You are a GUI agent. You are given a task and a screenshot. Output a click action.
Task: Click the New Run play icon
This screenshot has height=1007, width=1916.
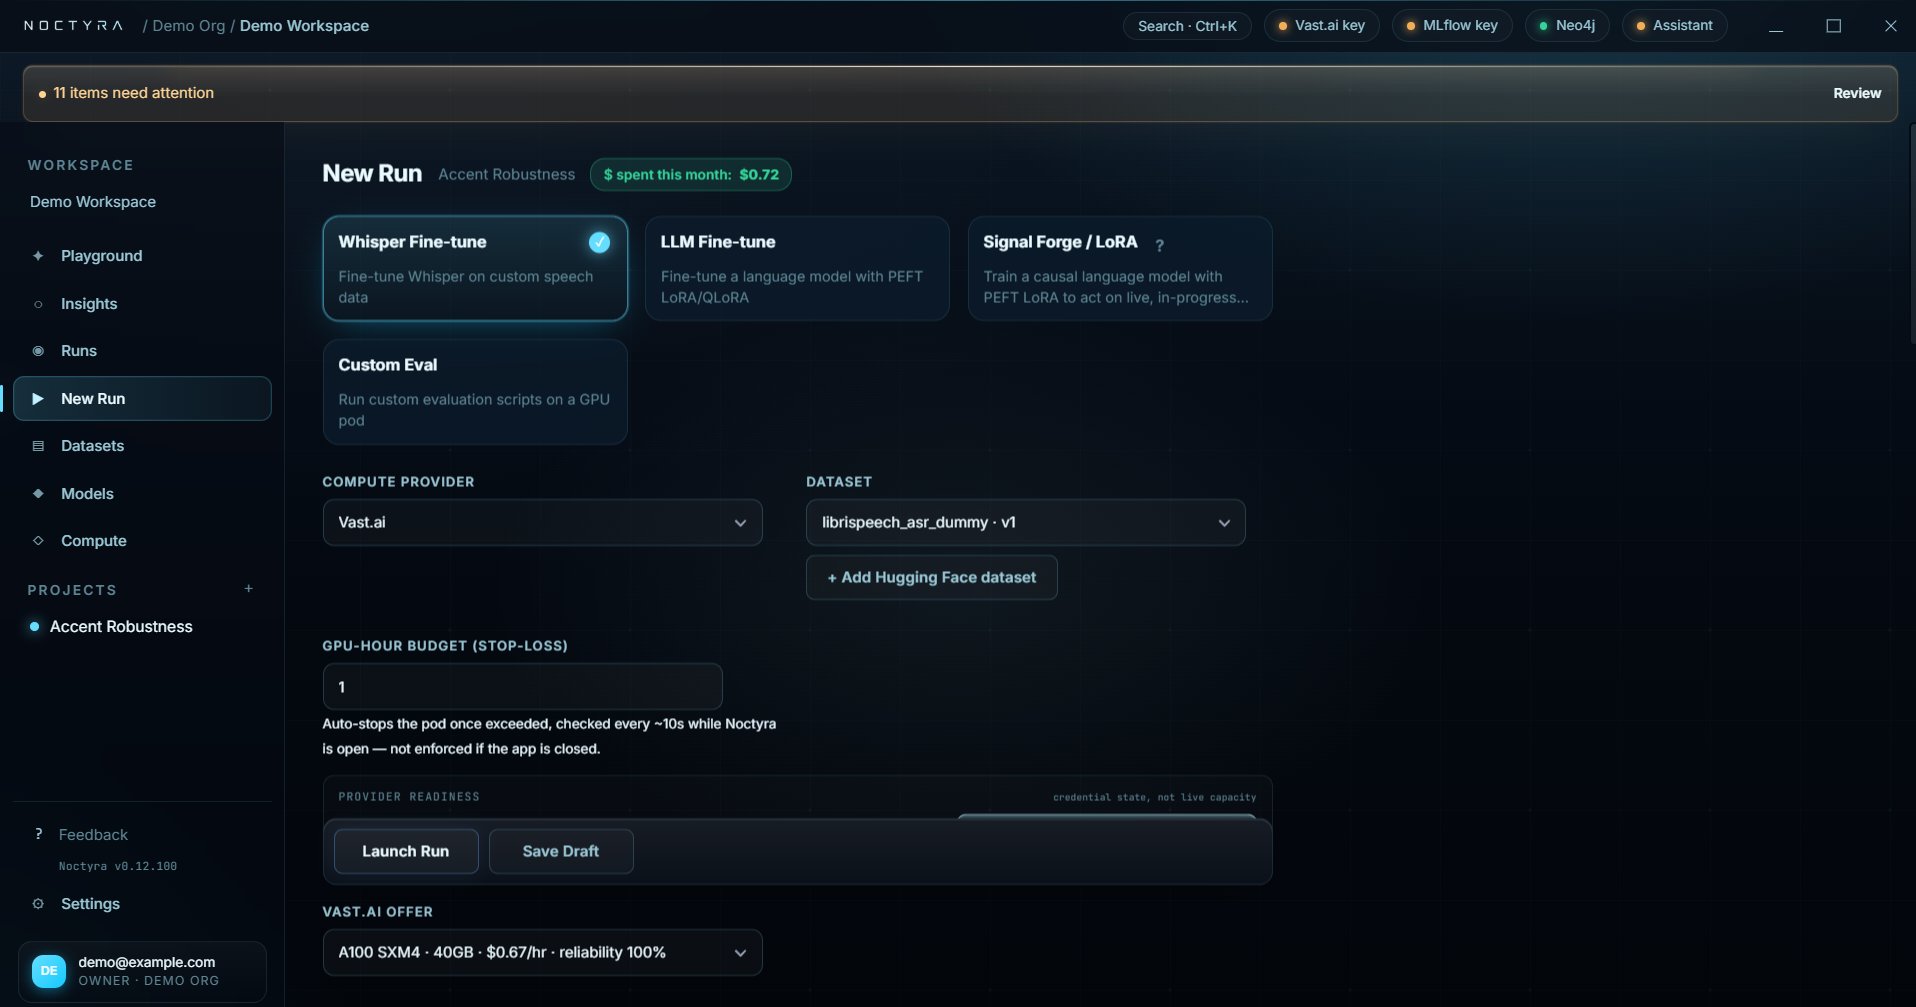click(x=38, y=399)
